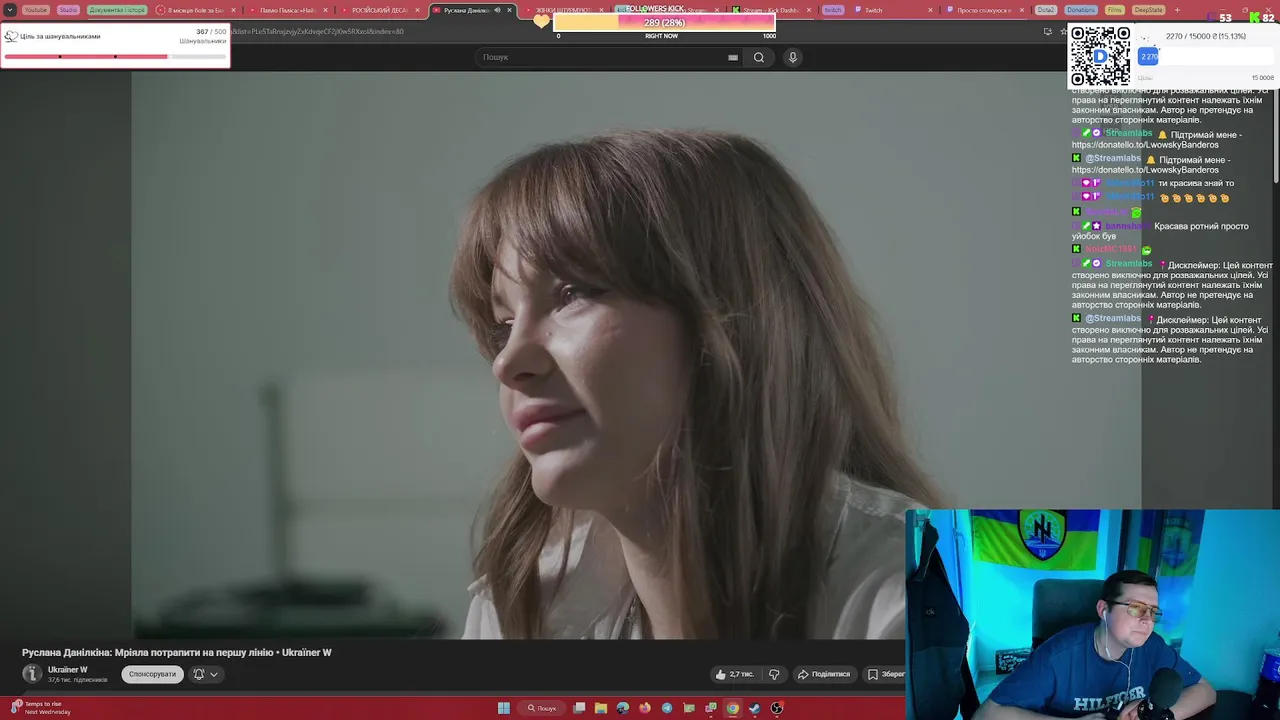
Task: Open the Dota2 tab group
Action: 1046,10
